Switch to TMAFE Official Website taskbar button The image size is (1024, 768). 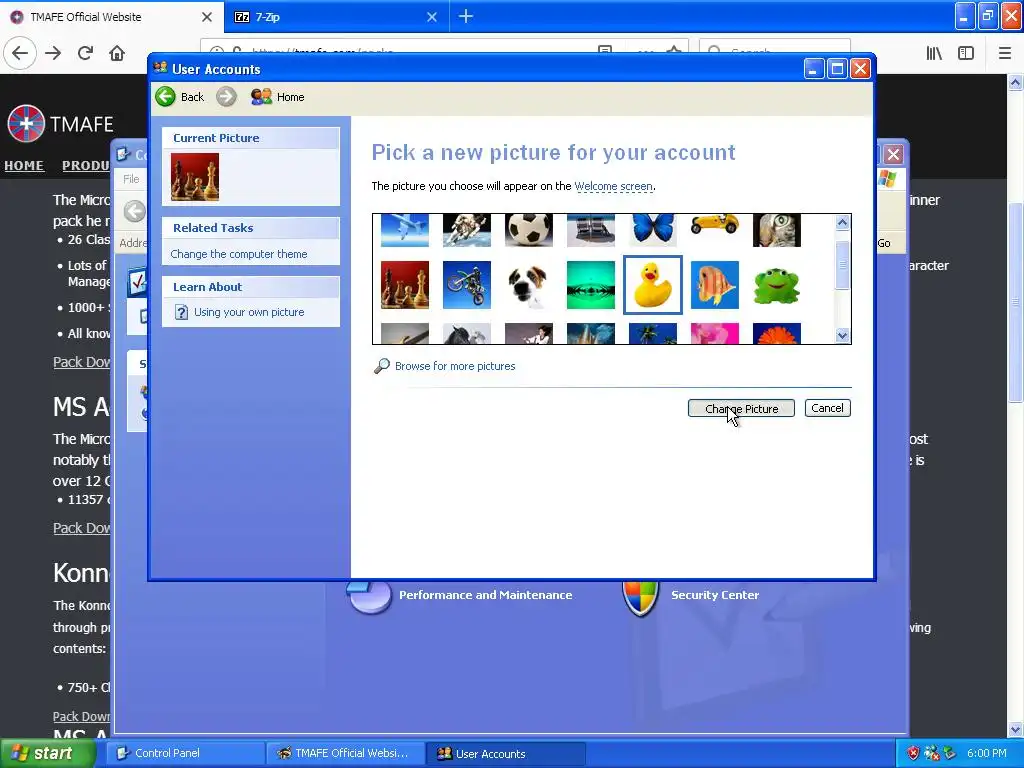click(x=346, y=753)
